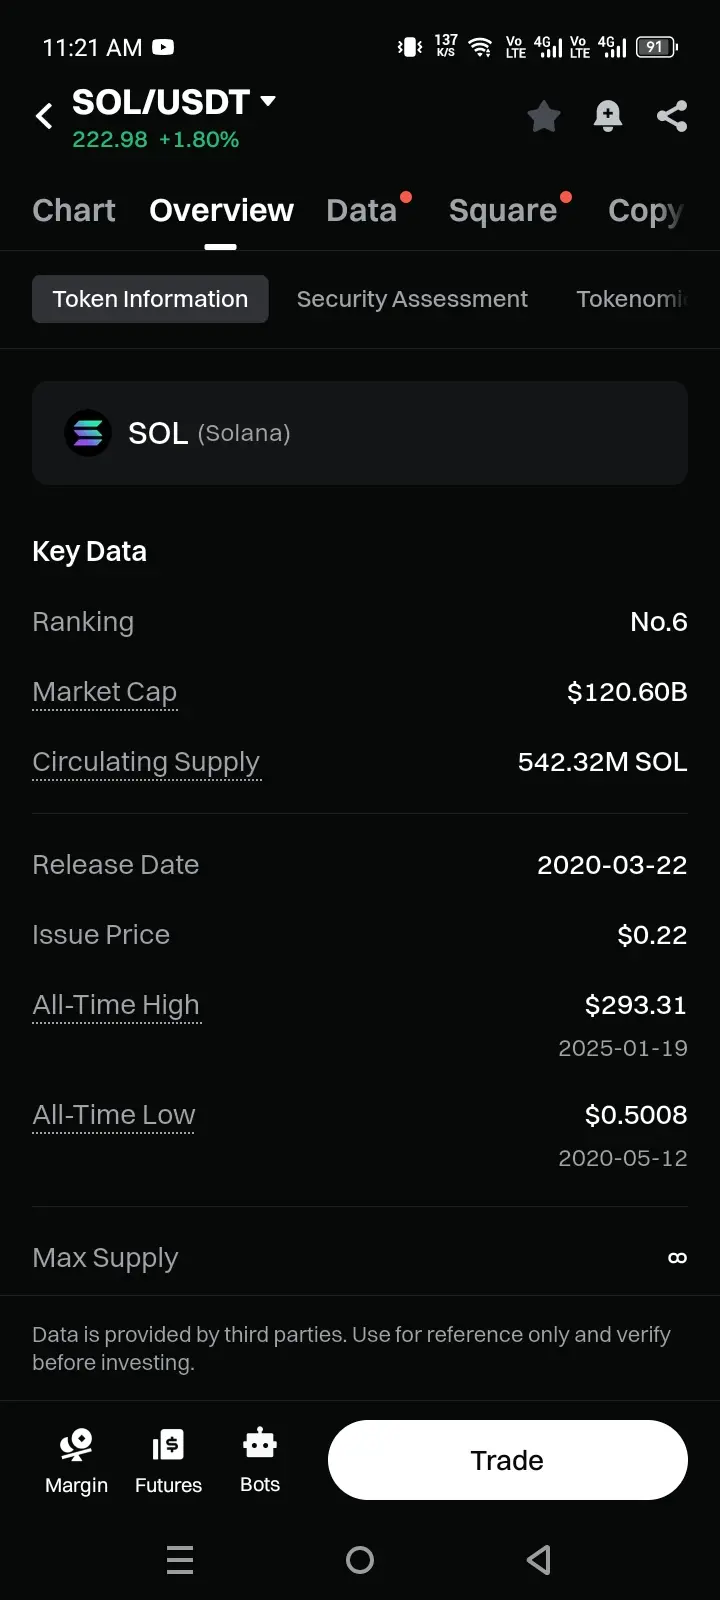Screen dimensions: 720x1600
Task: Toggle the favorite star for SOL/USDT
Action: point(544,116)
